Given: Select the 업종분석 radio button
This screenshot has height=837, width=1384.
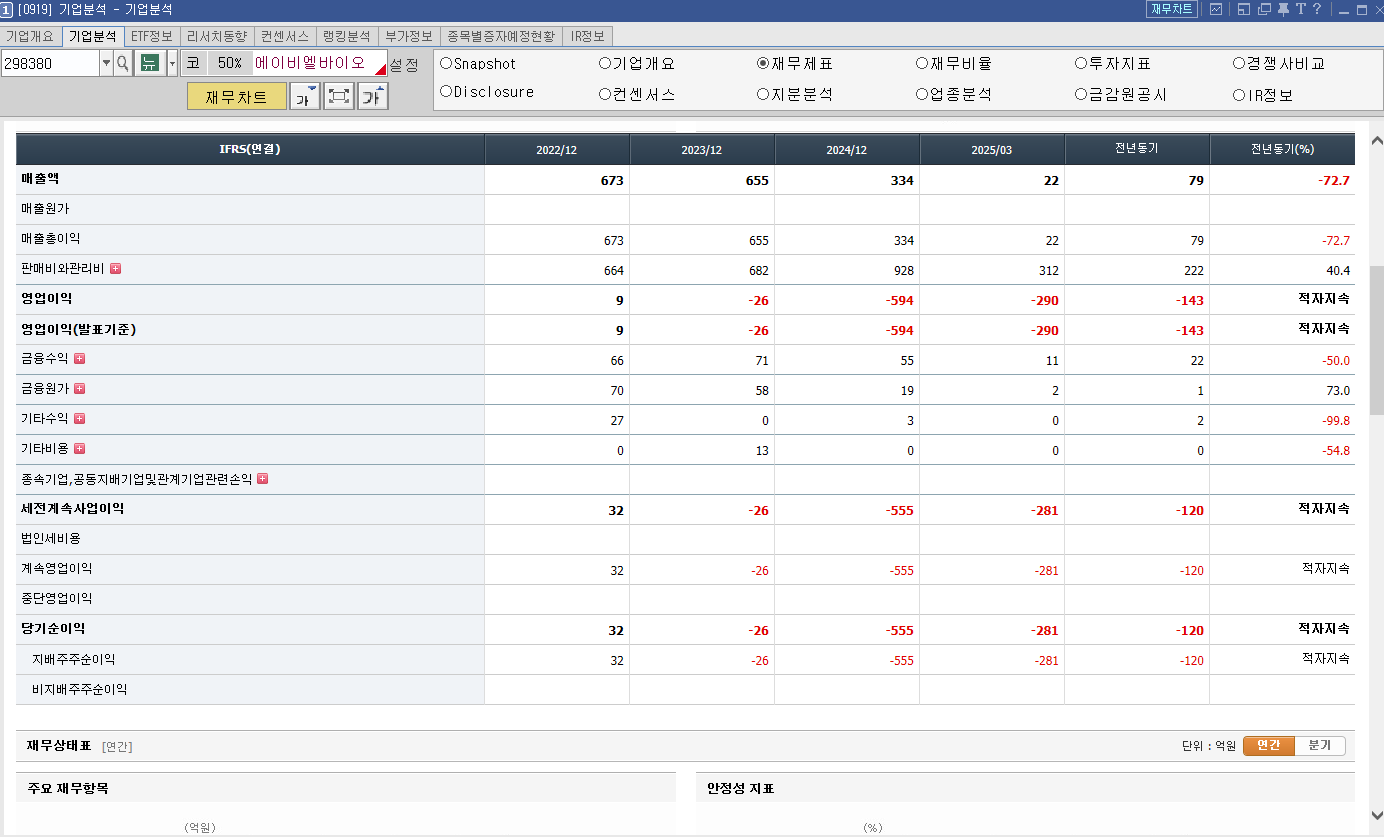Looking at the screenshot, I should coord(922,95).
